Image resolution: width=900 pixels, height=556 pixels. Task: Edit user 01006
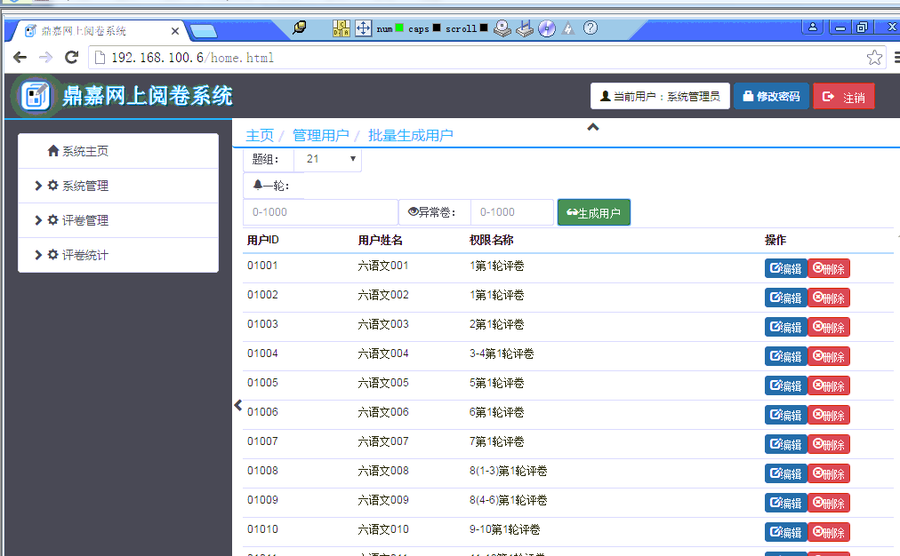(x=786, y=415)
